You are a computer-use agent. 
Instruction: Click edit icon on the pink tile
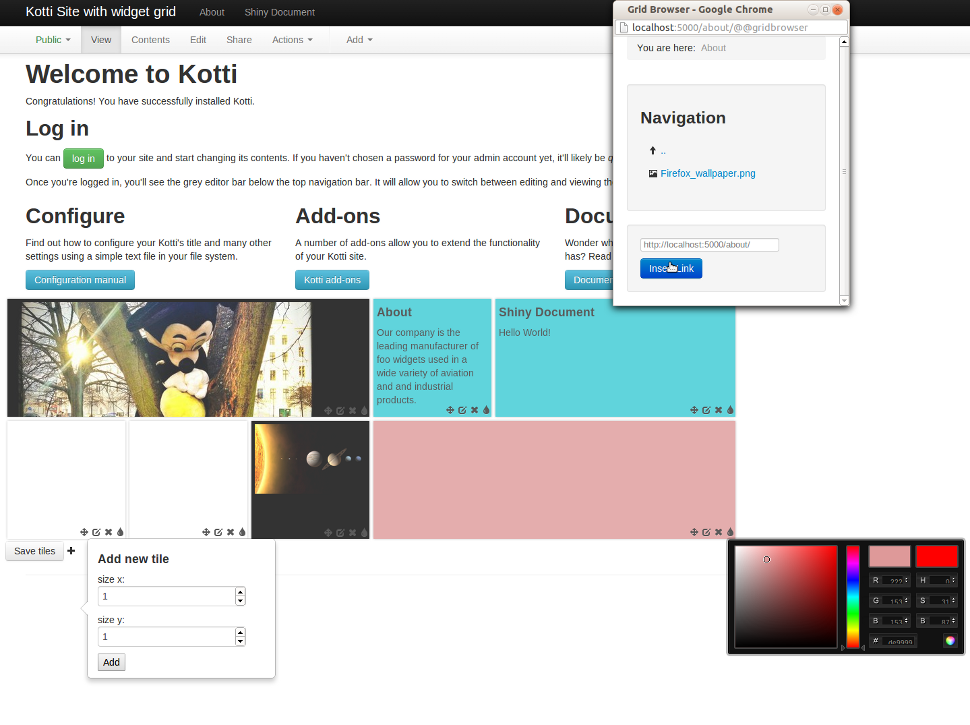point(706,532)
